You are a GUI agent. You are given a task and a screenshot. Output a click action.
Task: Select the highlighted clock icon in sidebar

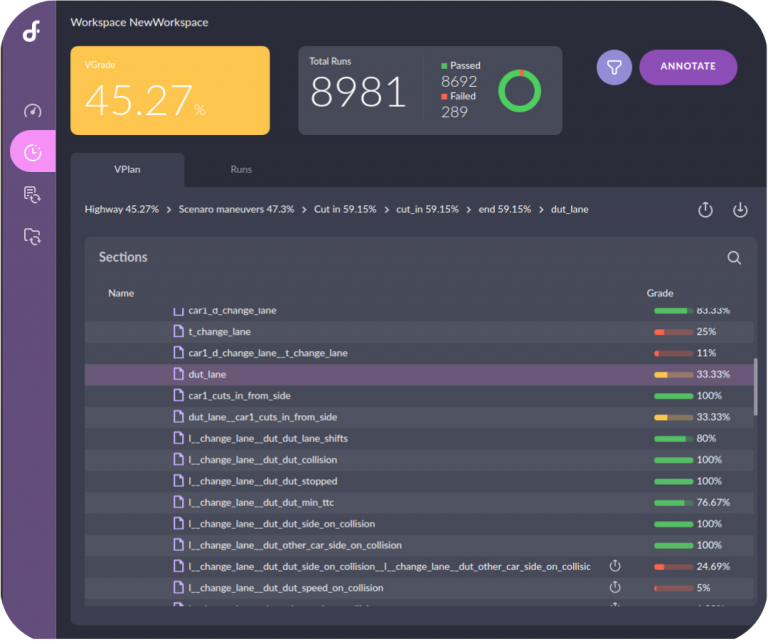coord(33,152)
